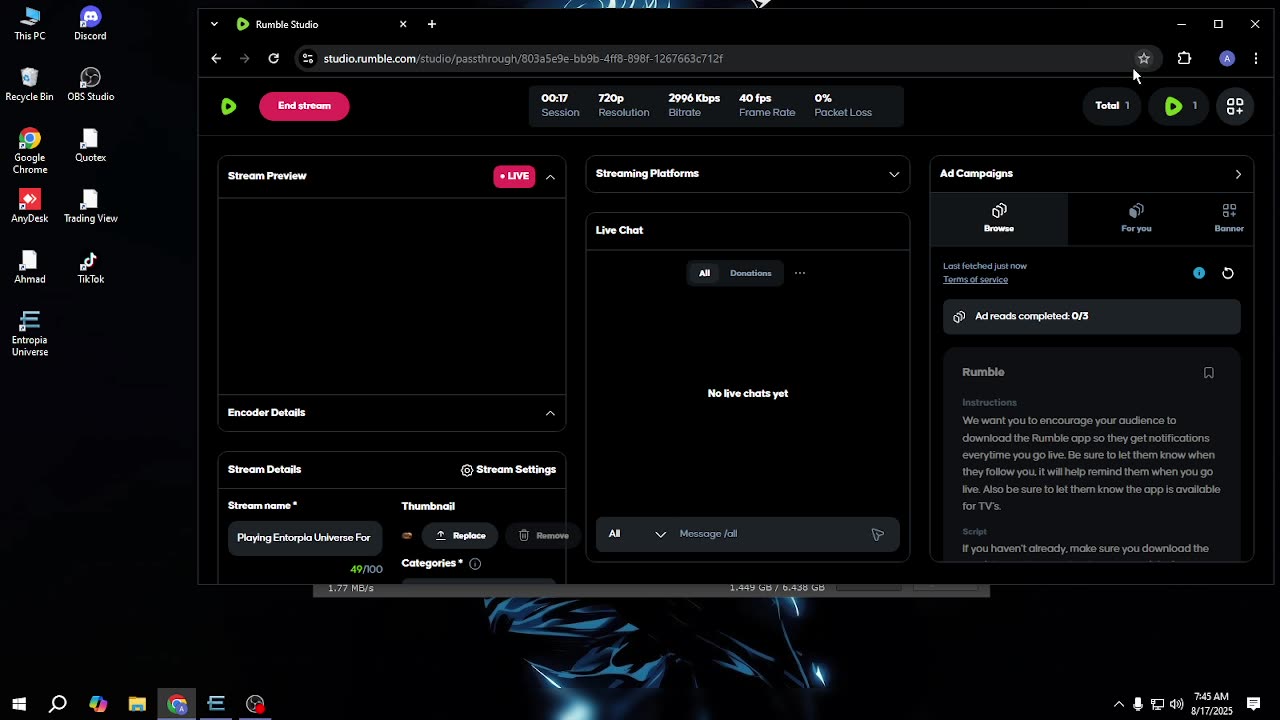Open the browser Extensions menu
Screen dimensions: 1280x720
pyautogui.click(x=1184, y=59)
